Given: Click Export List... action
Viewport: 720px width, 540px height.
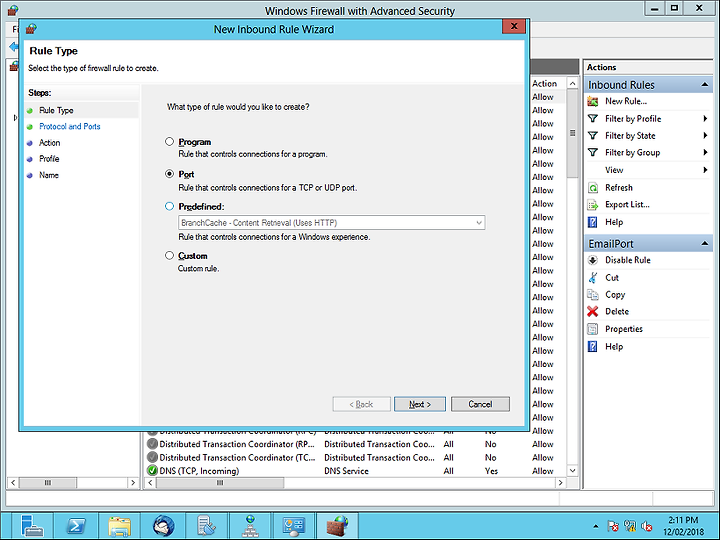Looking at the screenshot, I should coord(627,205).
